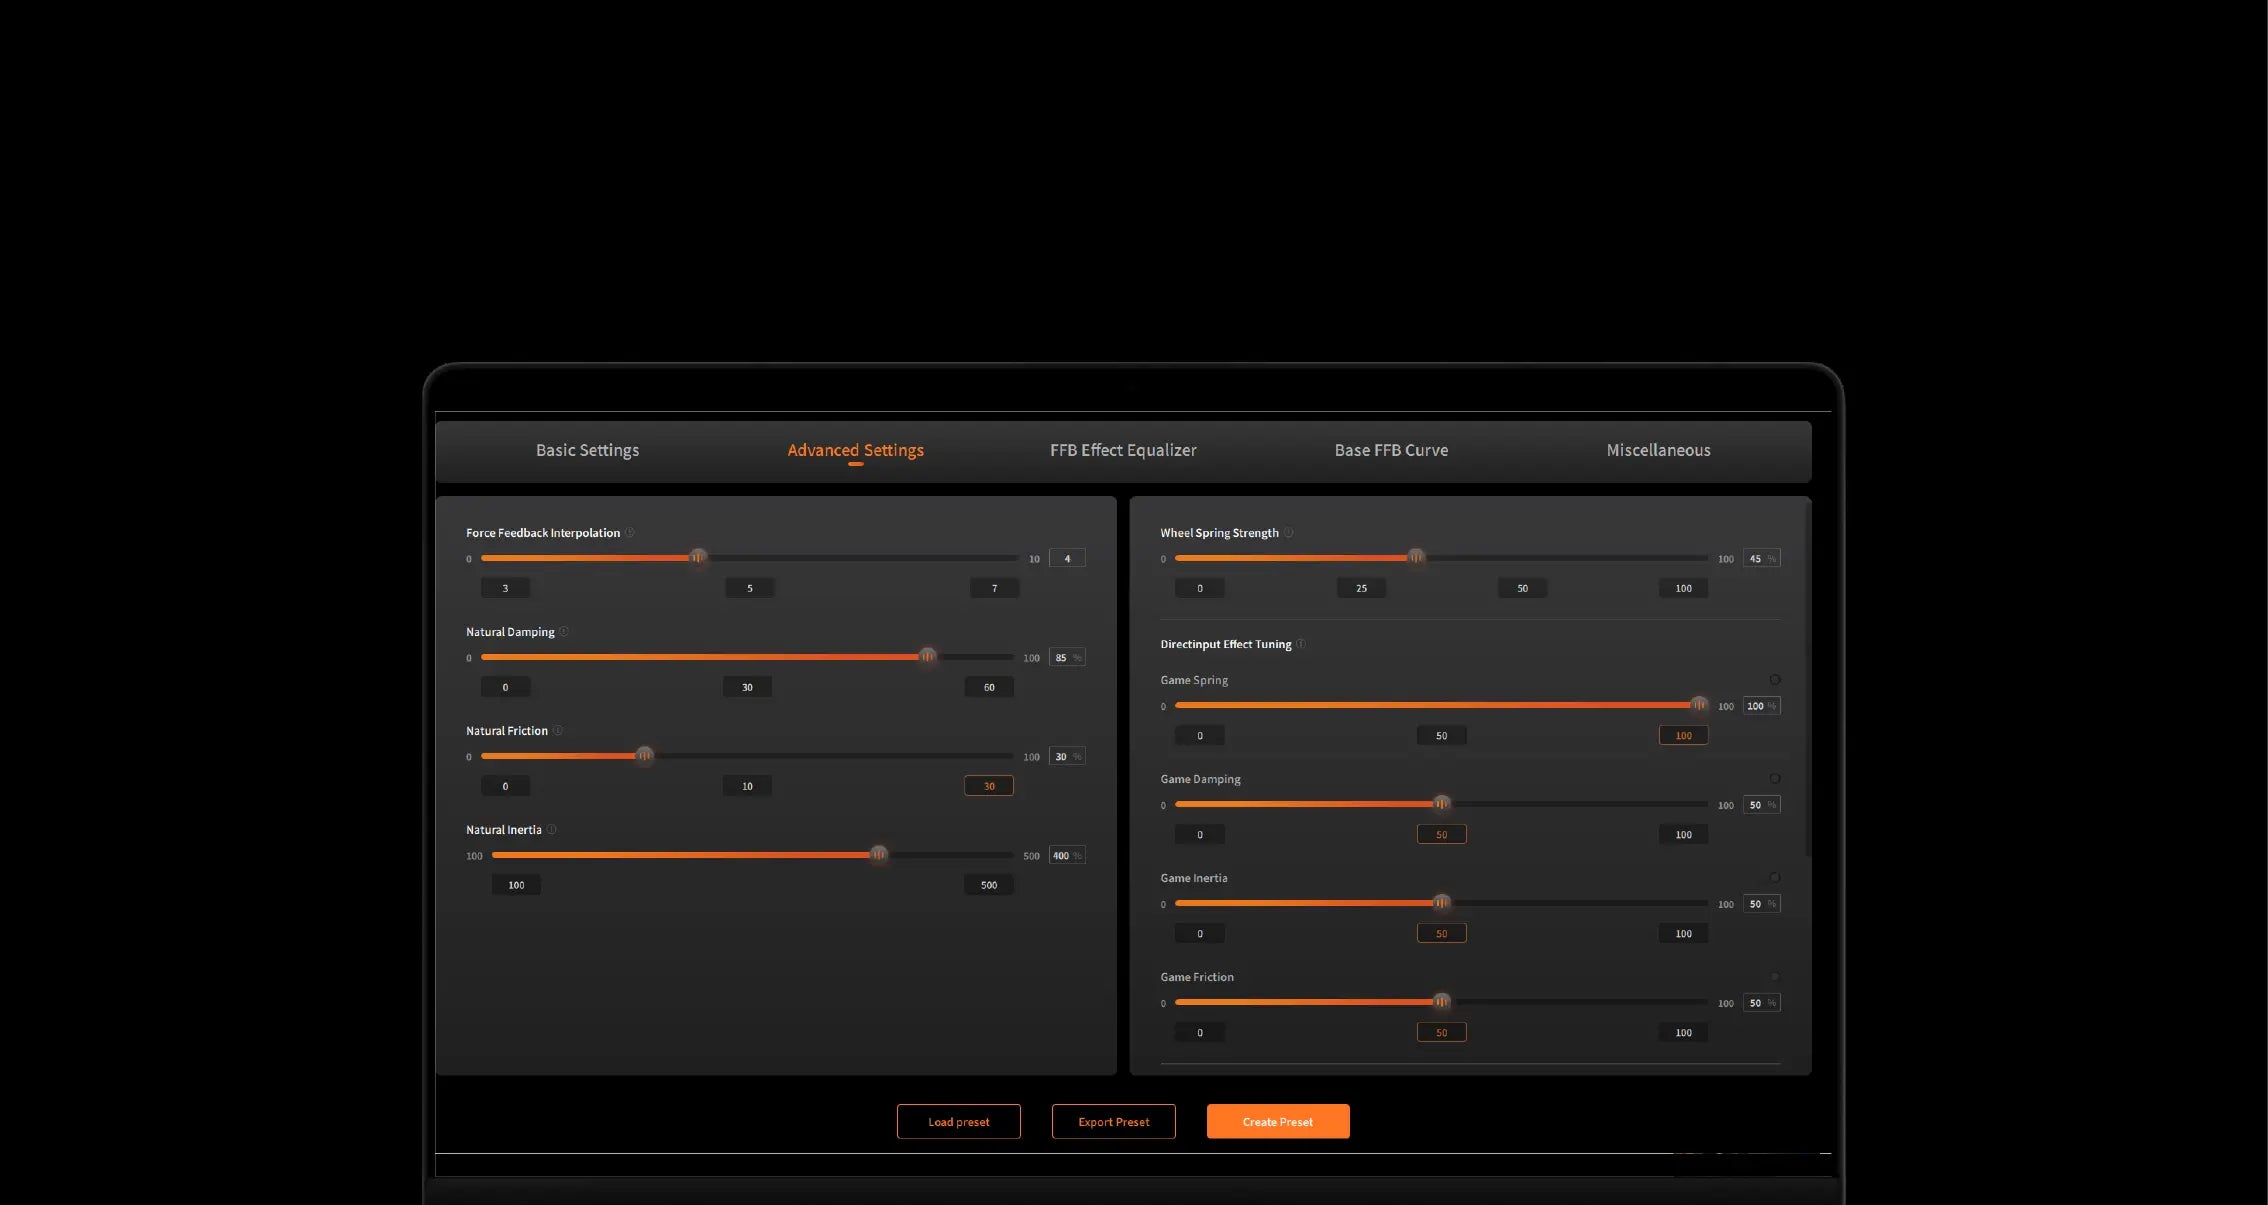
Task: Click the Natural Inertia slider handle
Action: [x=878, y=855]
